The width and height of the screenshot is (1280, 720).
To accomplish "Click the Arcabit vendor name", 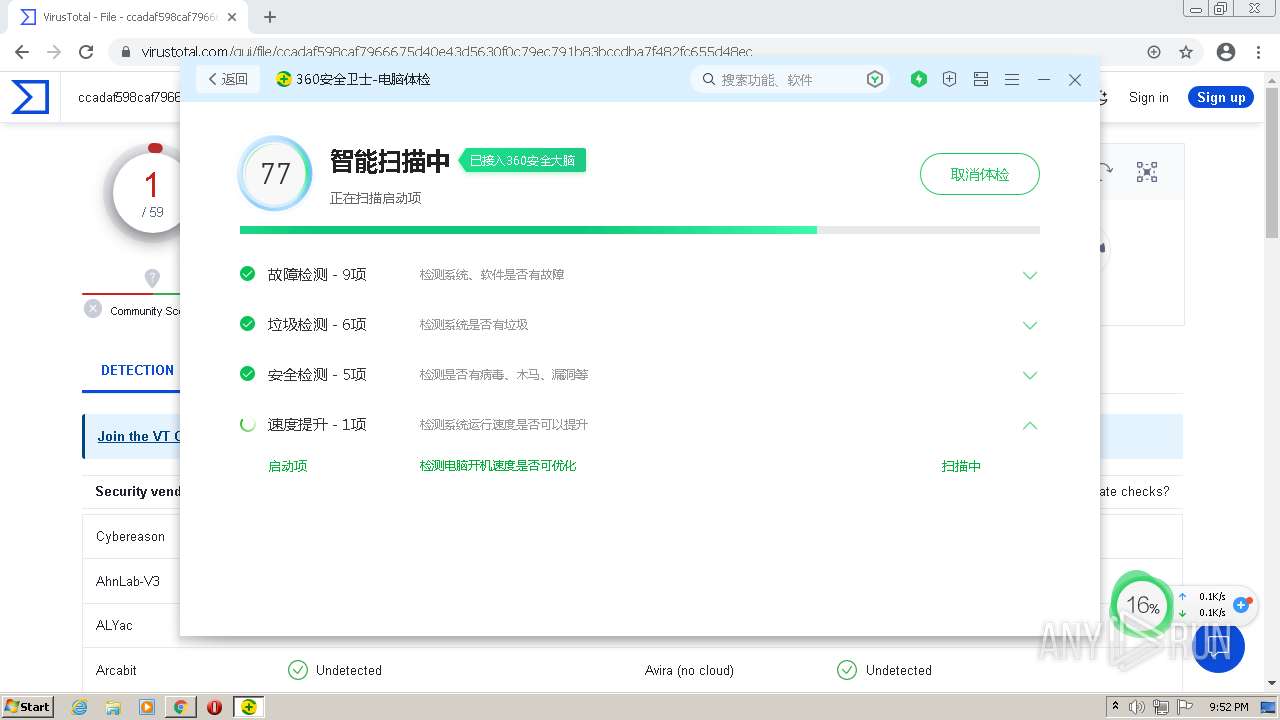I will click(x=116, y=670).
